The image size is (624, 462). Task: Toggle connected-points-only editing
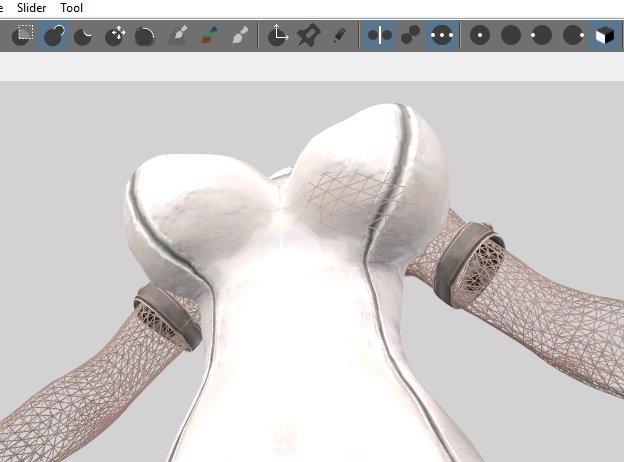click(410, 36)
